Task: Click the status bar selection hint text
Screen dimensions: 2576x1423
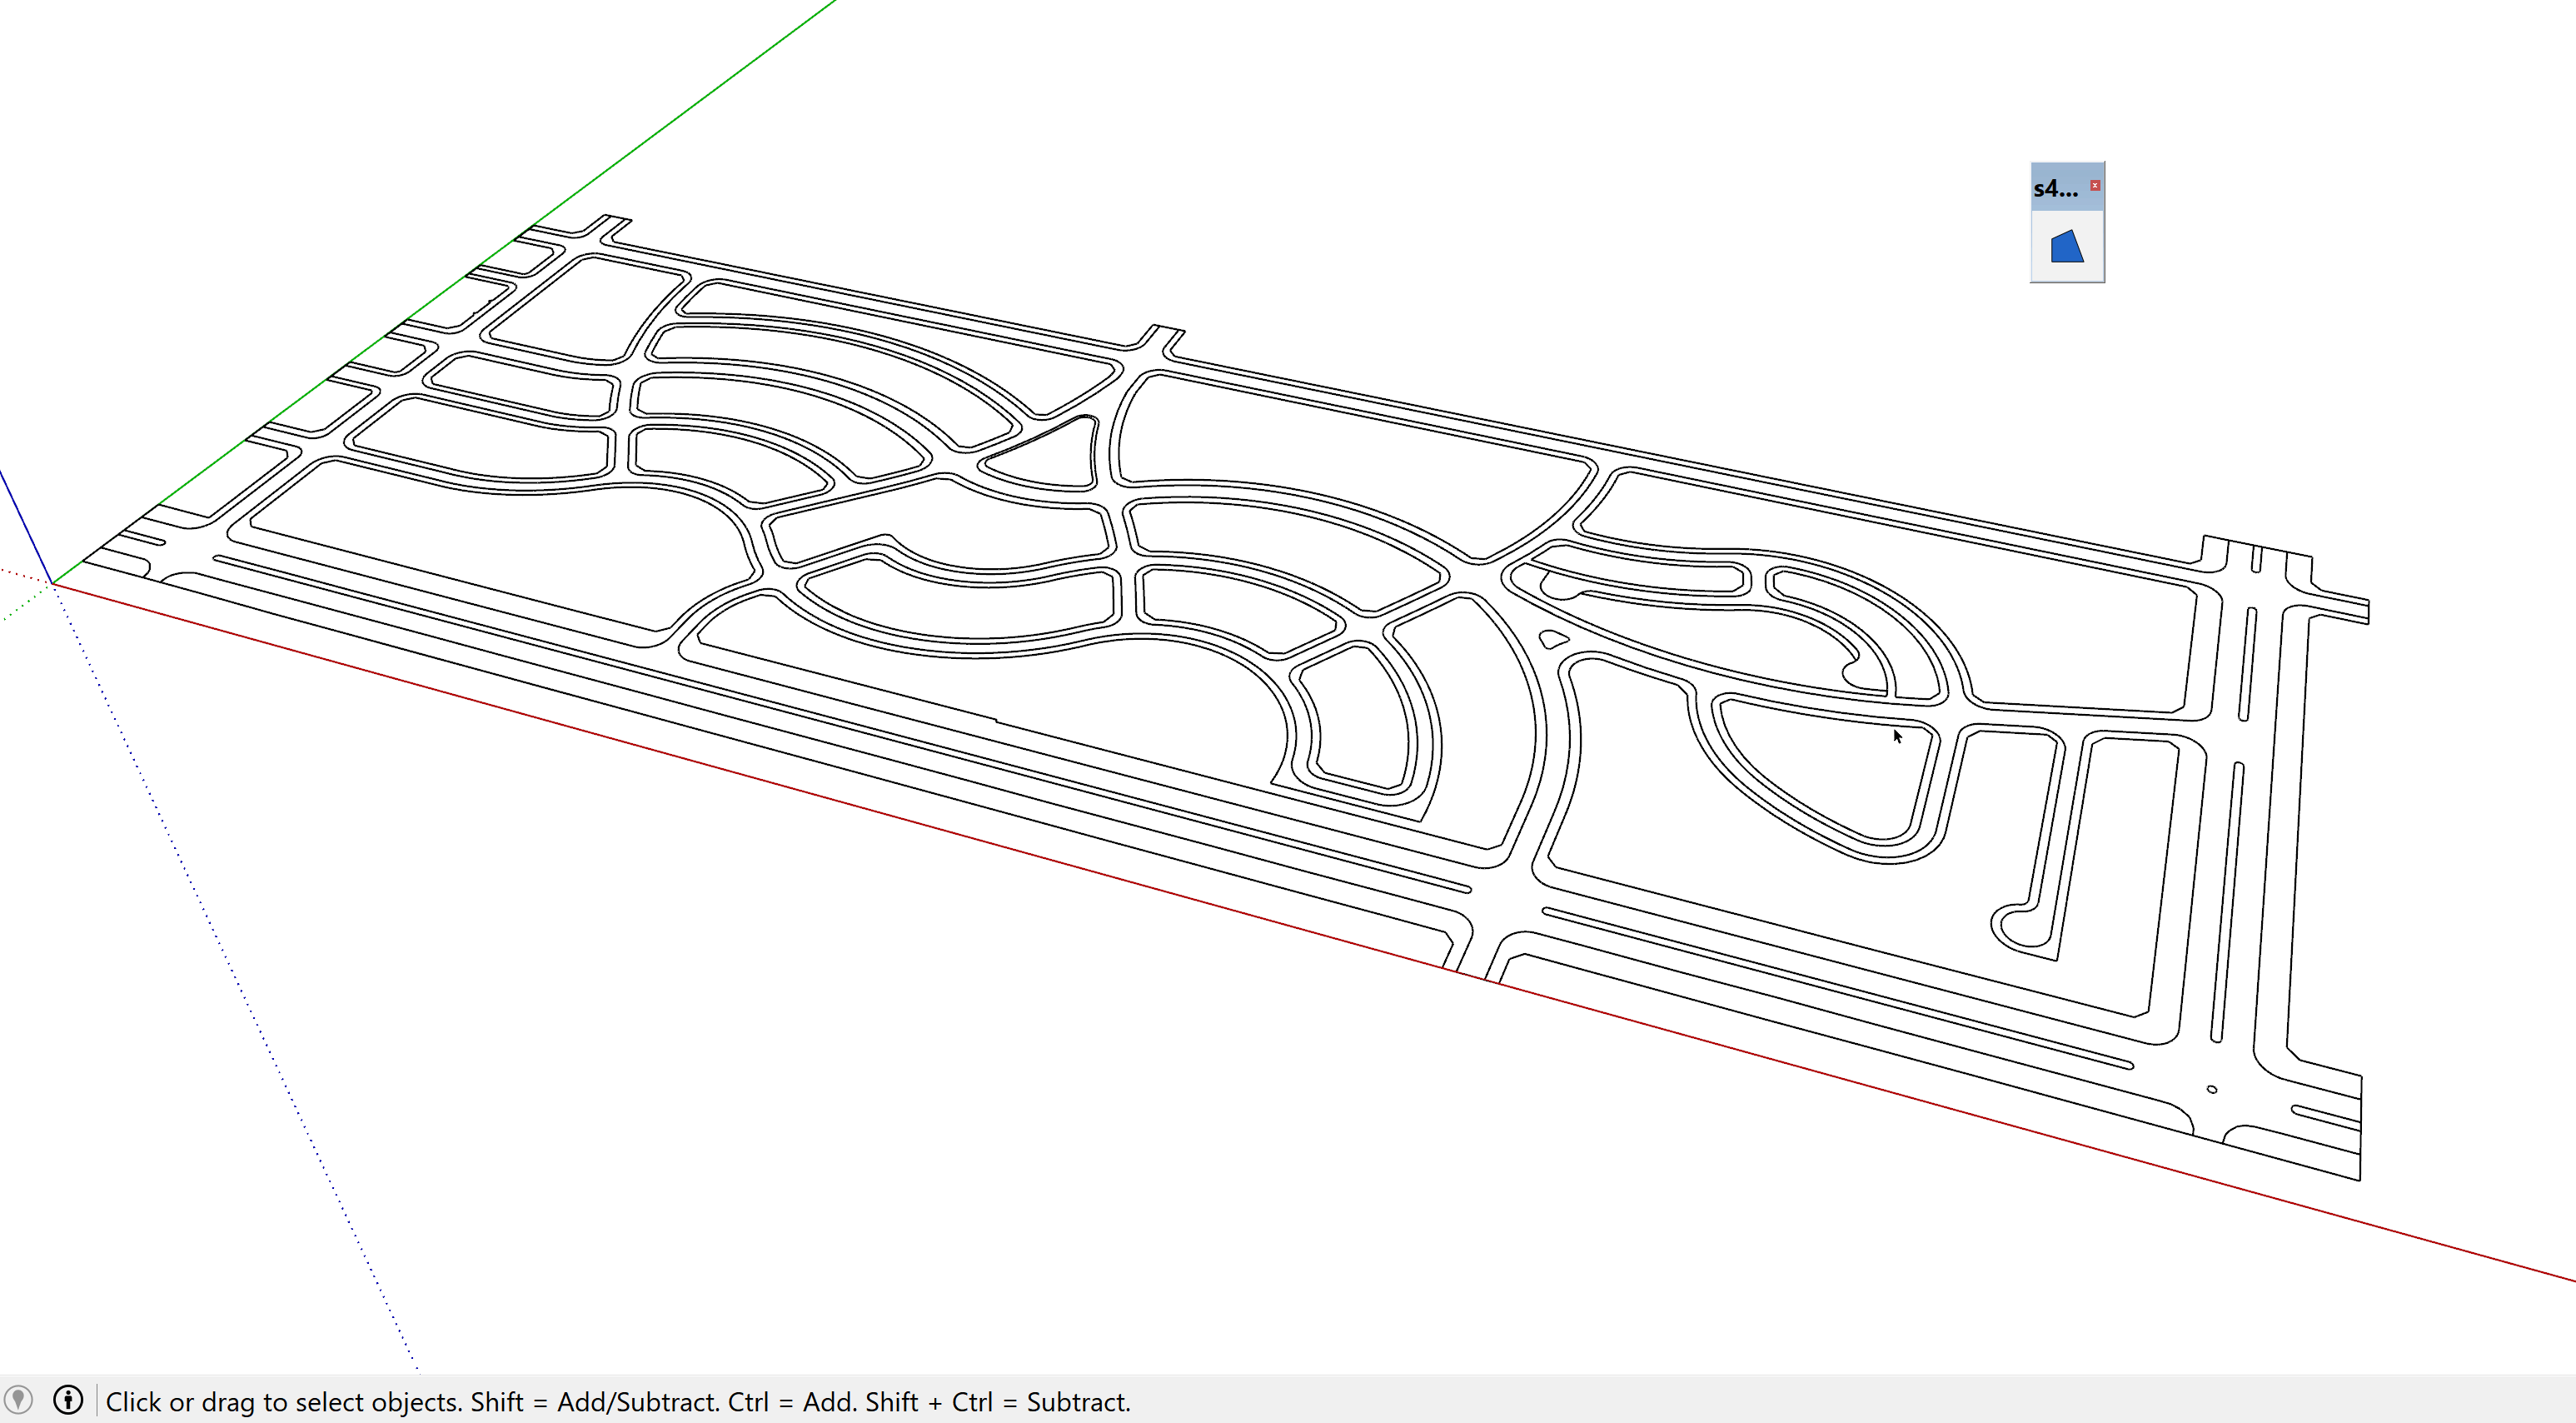Action: click(x=617, y=1402)
